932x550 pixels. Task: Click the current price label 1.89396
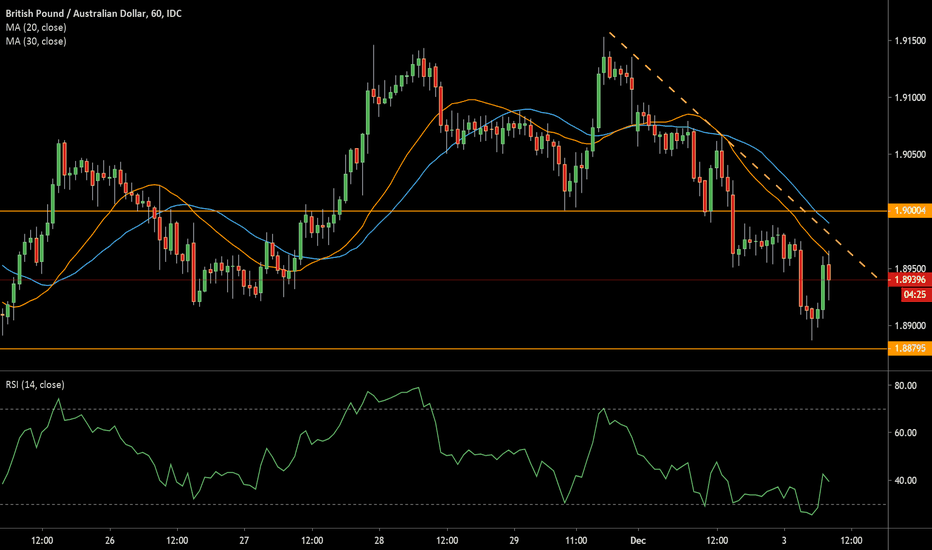910,279
